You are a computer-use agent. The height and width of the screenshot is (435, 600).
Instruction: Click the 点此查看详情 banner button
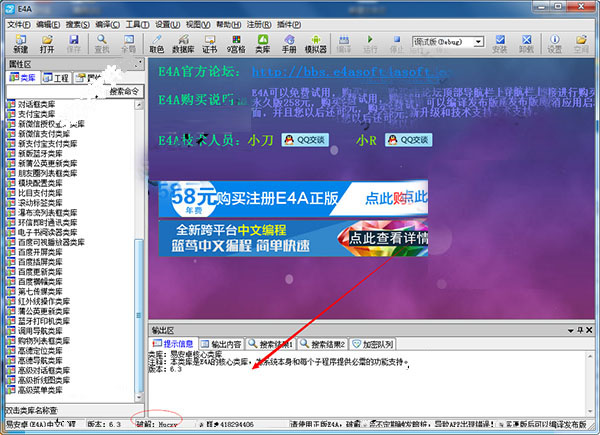point(388,238)
